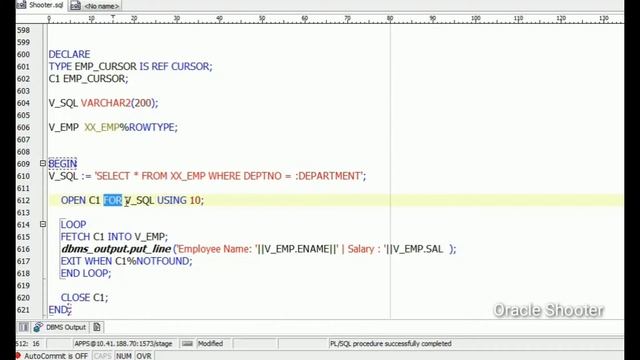This screenshot has width=640, height=360.
Task: Click EXIT WHEN on line 617
Action: (x=86, y=261)
